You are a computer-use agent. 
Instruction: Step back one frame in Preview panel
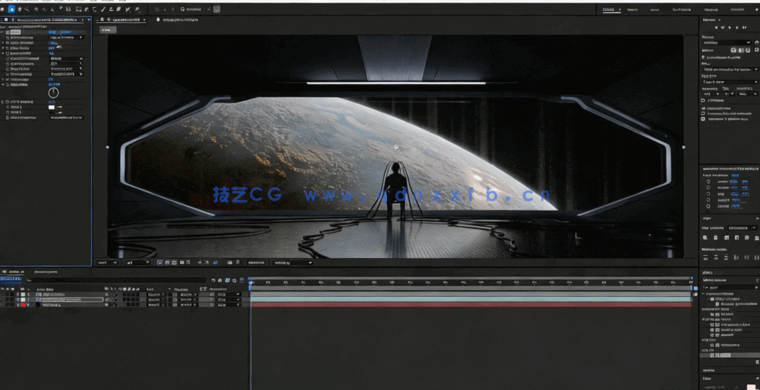pyautogui.click(x=722, y=28)
